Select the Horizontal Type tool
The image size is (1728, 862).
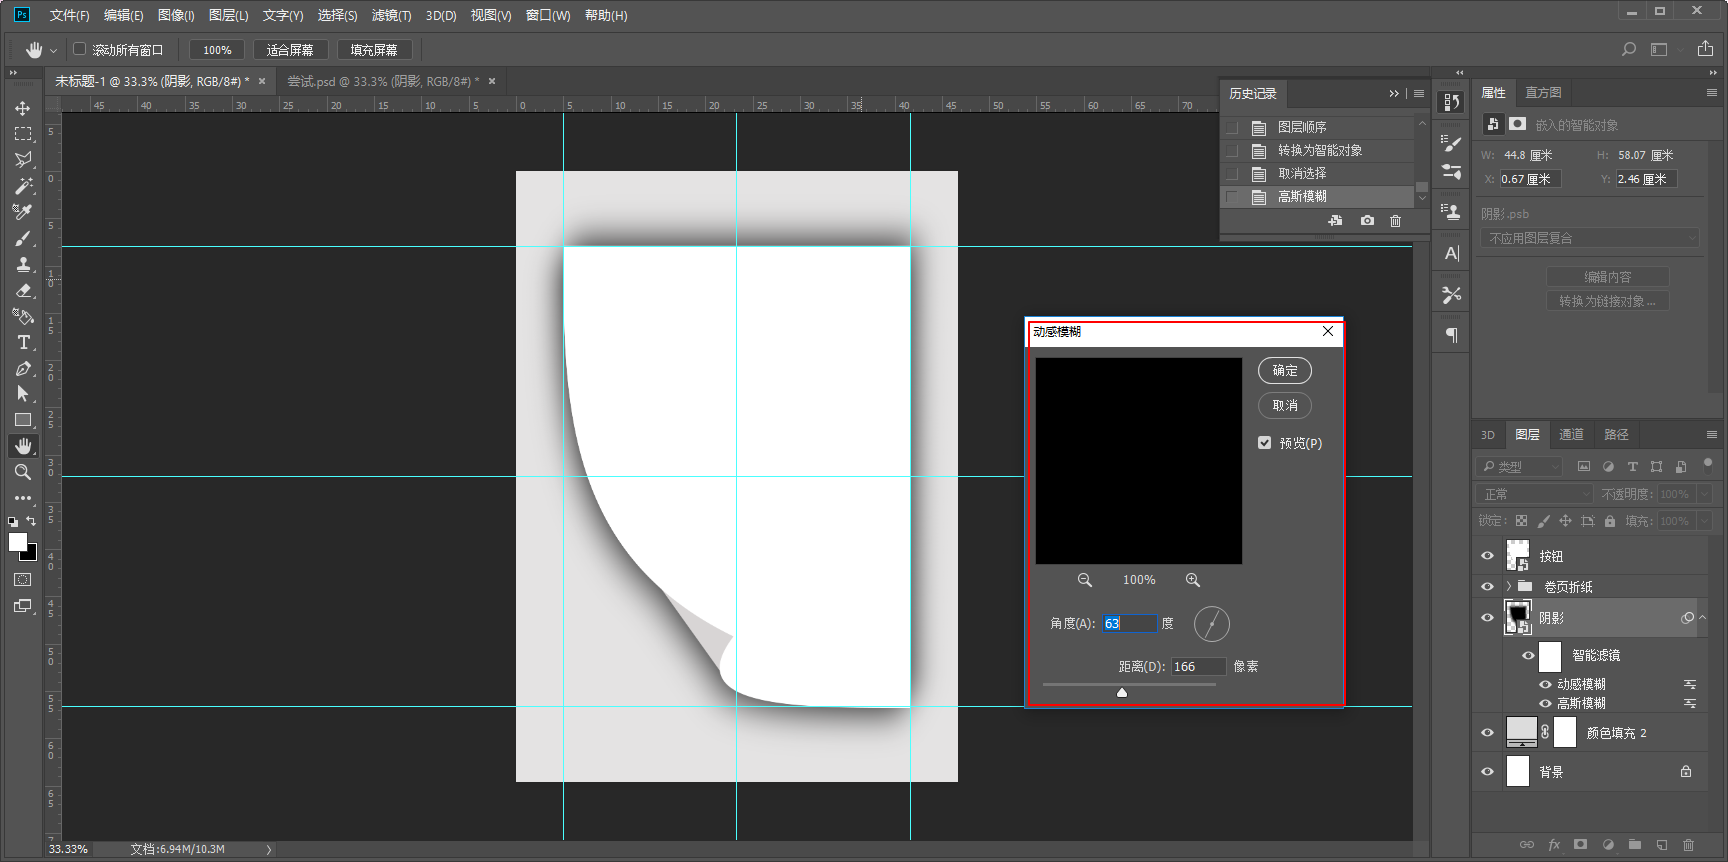click(23, 342)
